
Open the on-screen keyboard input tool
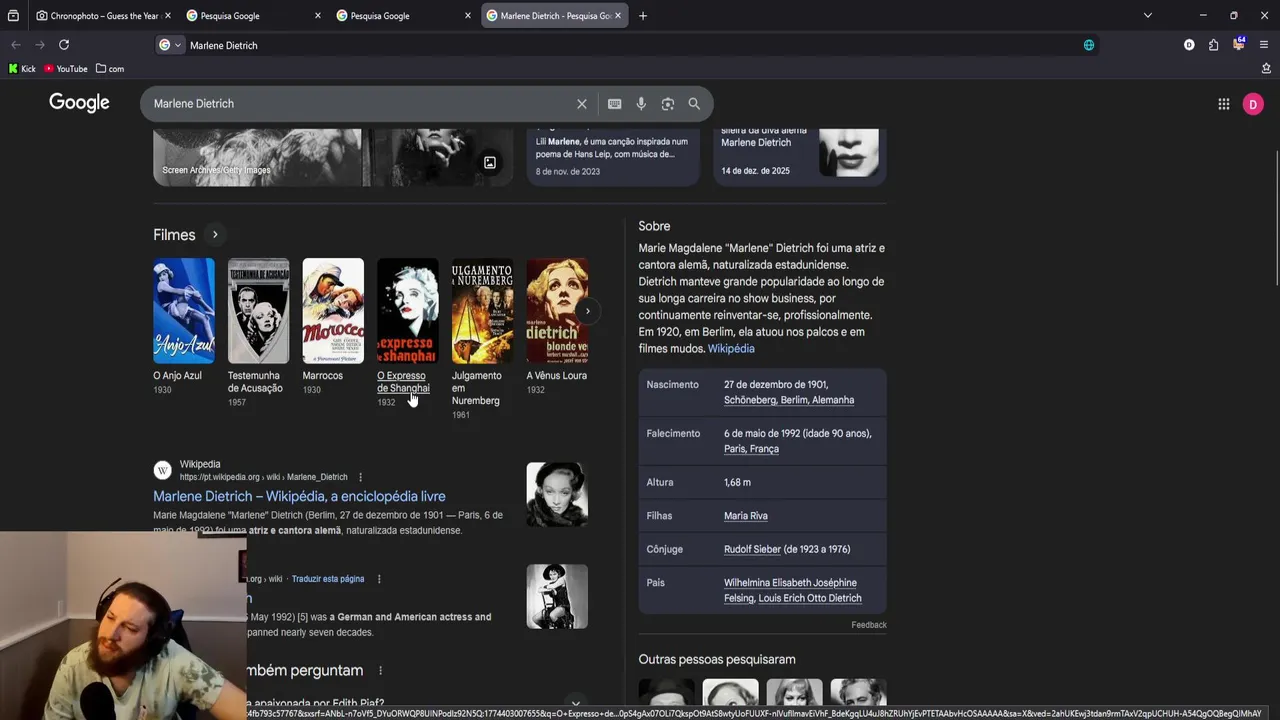click(x=614, y=104)
